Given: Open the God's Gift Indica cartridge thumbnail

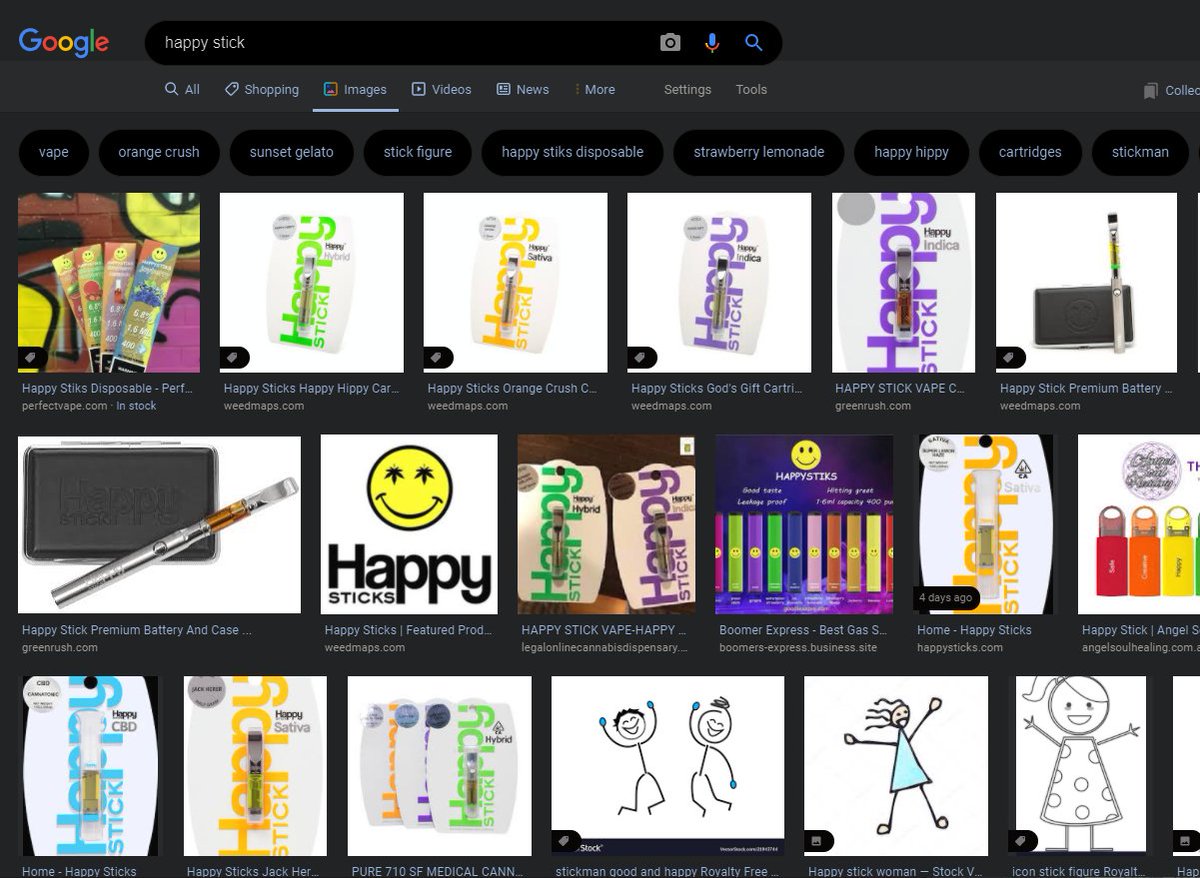Looking at the screenshot, I should 719,283.
